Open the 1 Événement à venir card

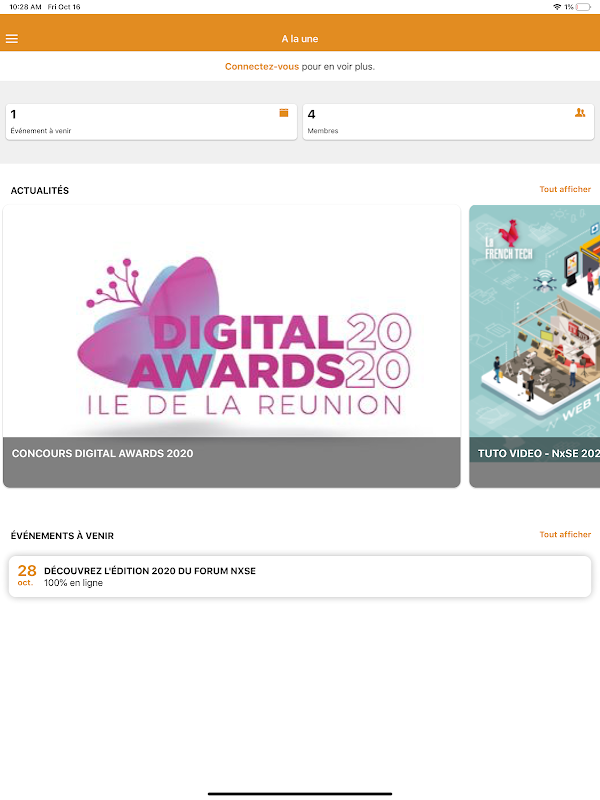tap(151, 122)
